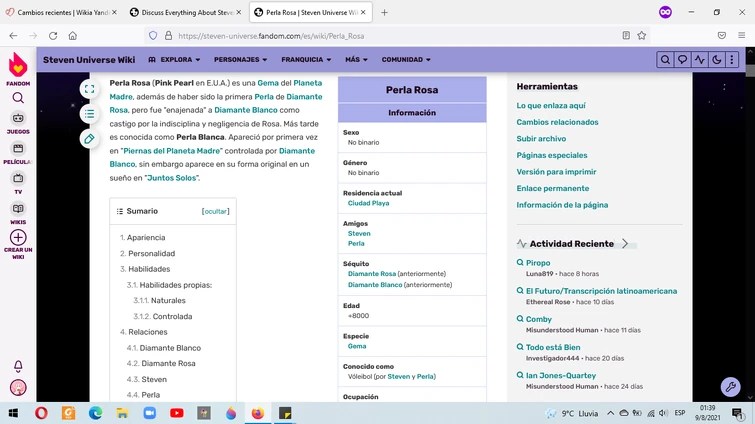755x424 pixels.
Task: Jump to Habilidades propias section
Action: tap(176, 285)
